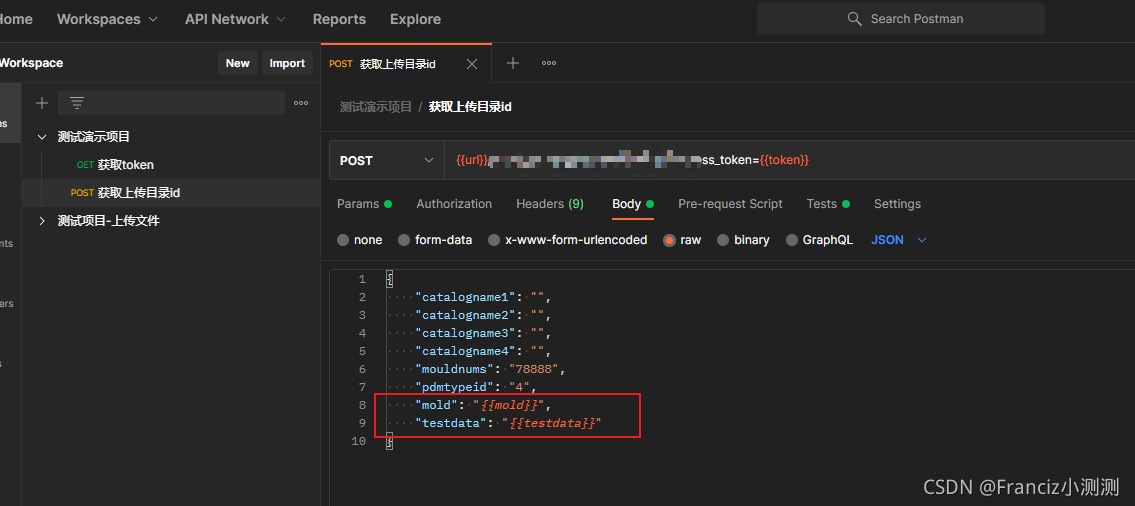
Task: Open tab bar three-dot options
Action: [549, 63]
